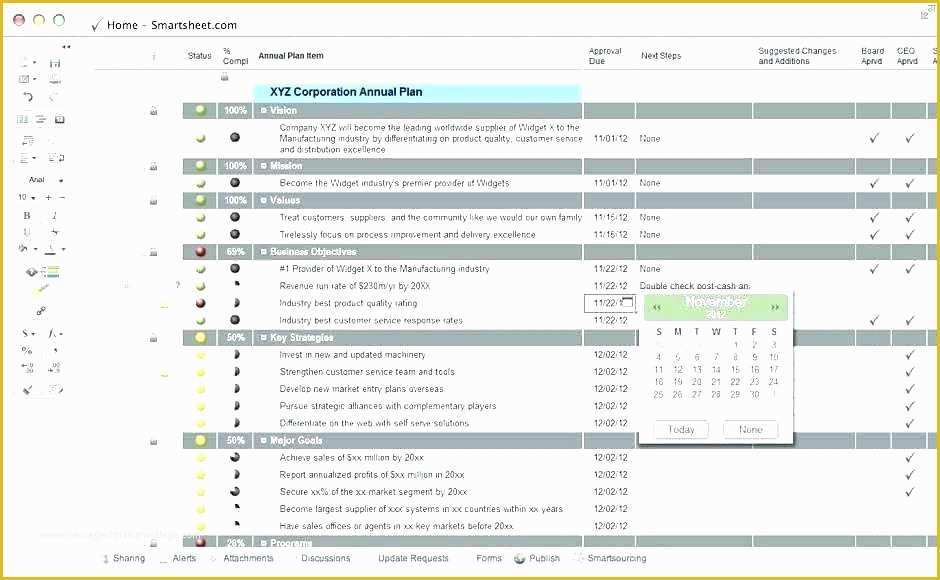Collapse the left toolbar with double-arrow icon
The width and height of the screenshot is (940, 580).
click(x=66, y=46)
